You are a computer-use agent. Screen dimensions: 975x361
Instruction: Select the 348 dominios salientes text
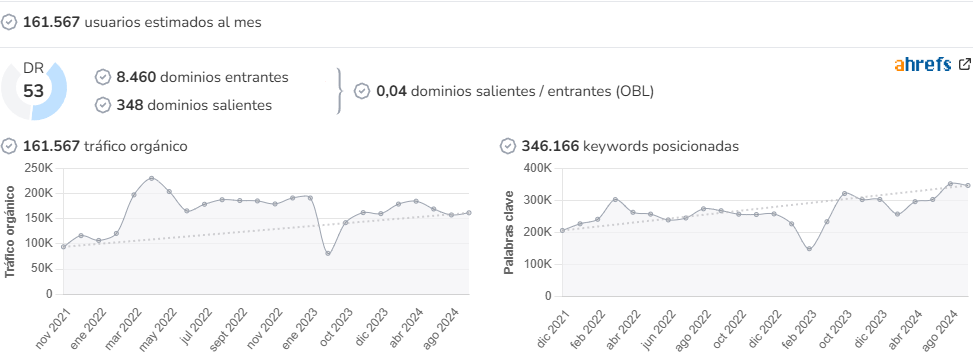click(x=194, y=105)
